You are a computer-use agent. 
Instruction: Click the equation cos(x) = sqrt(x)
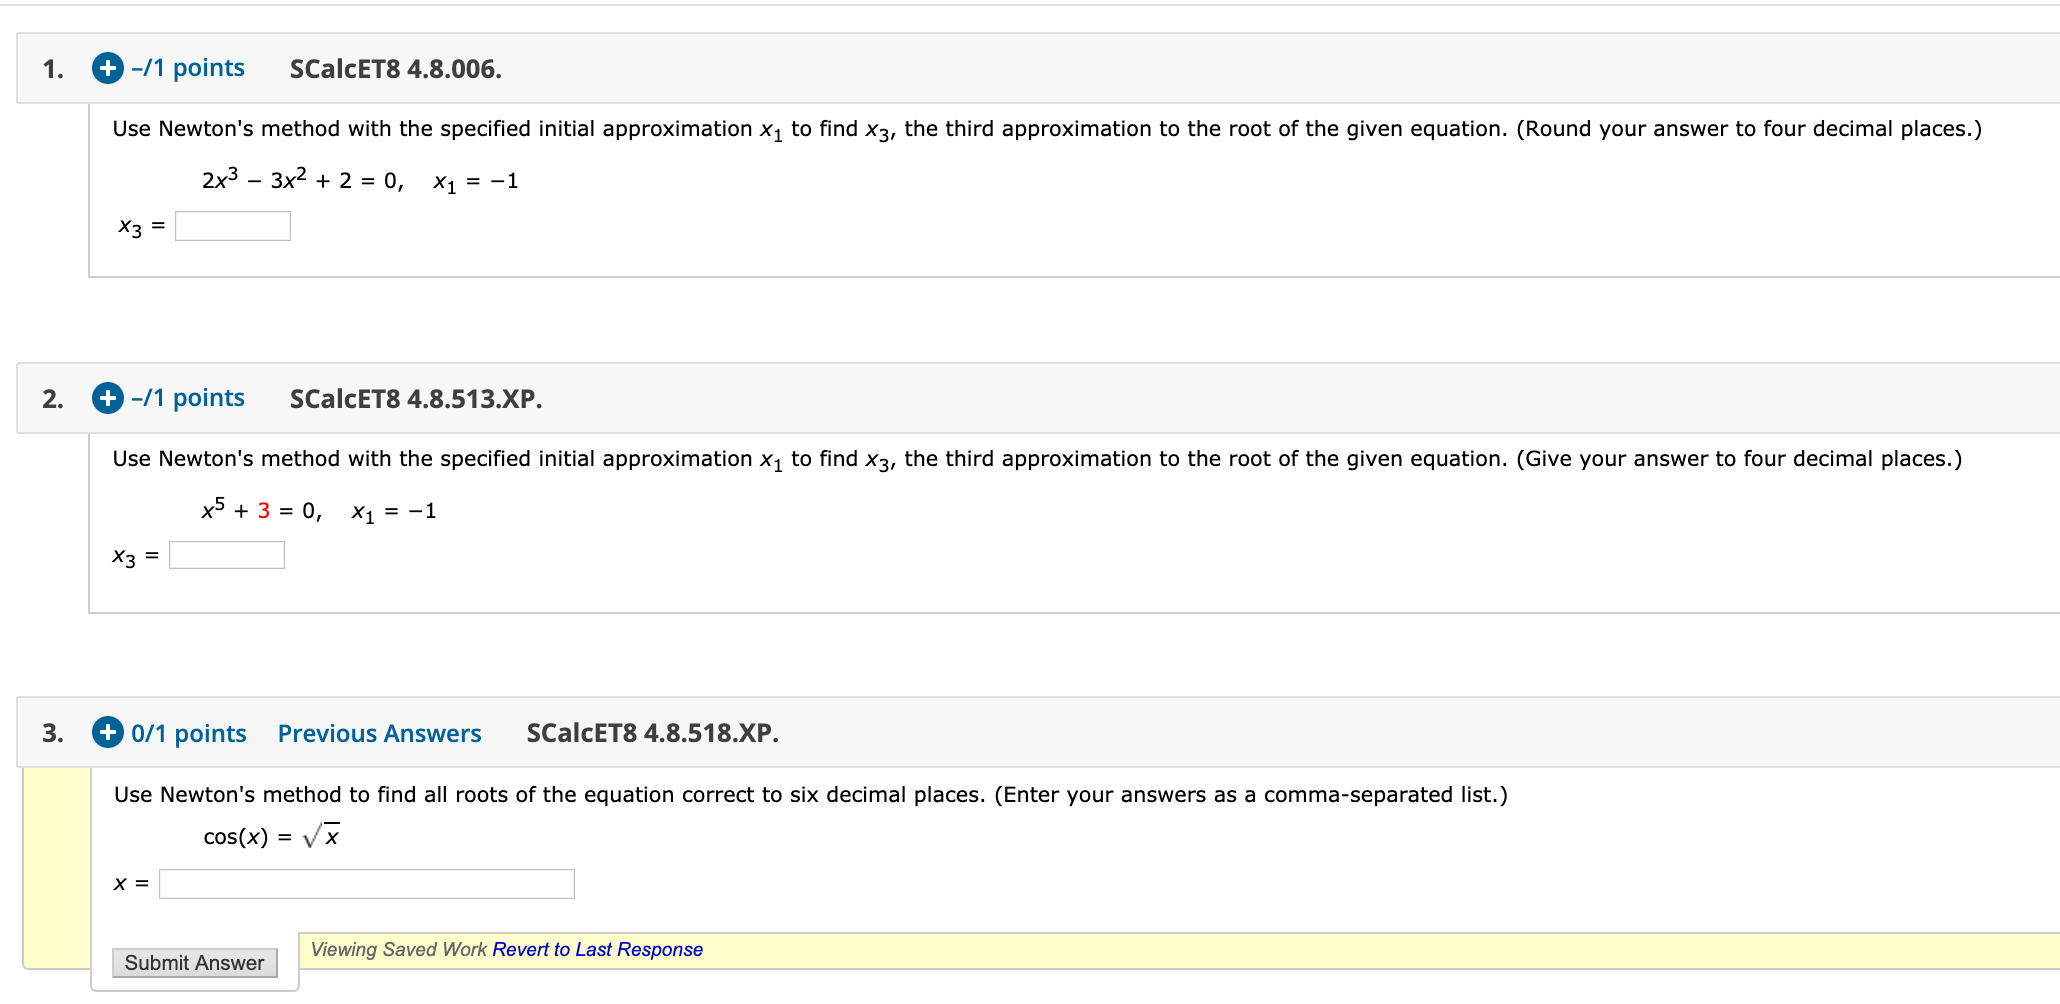coord(270,833)
